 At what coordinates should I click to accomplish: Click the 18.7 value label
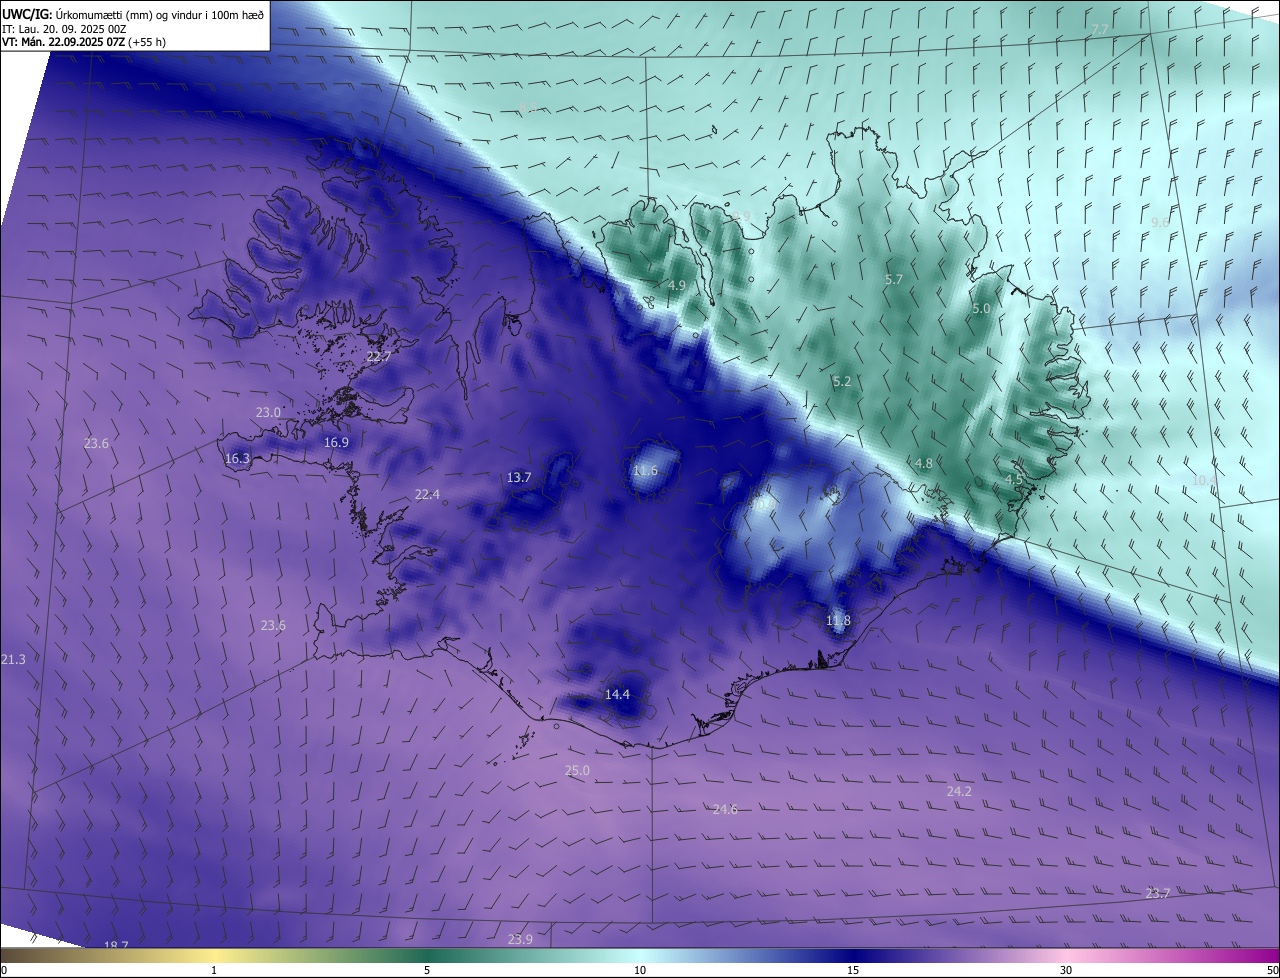pyautogui.click(x=116, y=945)
